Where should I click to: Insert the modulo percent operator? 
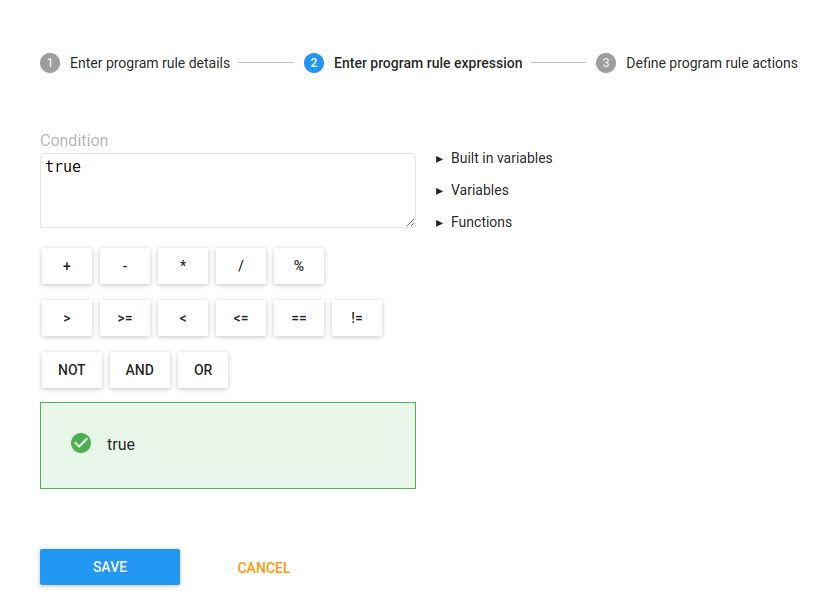click(x=299, y=266)
